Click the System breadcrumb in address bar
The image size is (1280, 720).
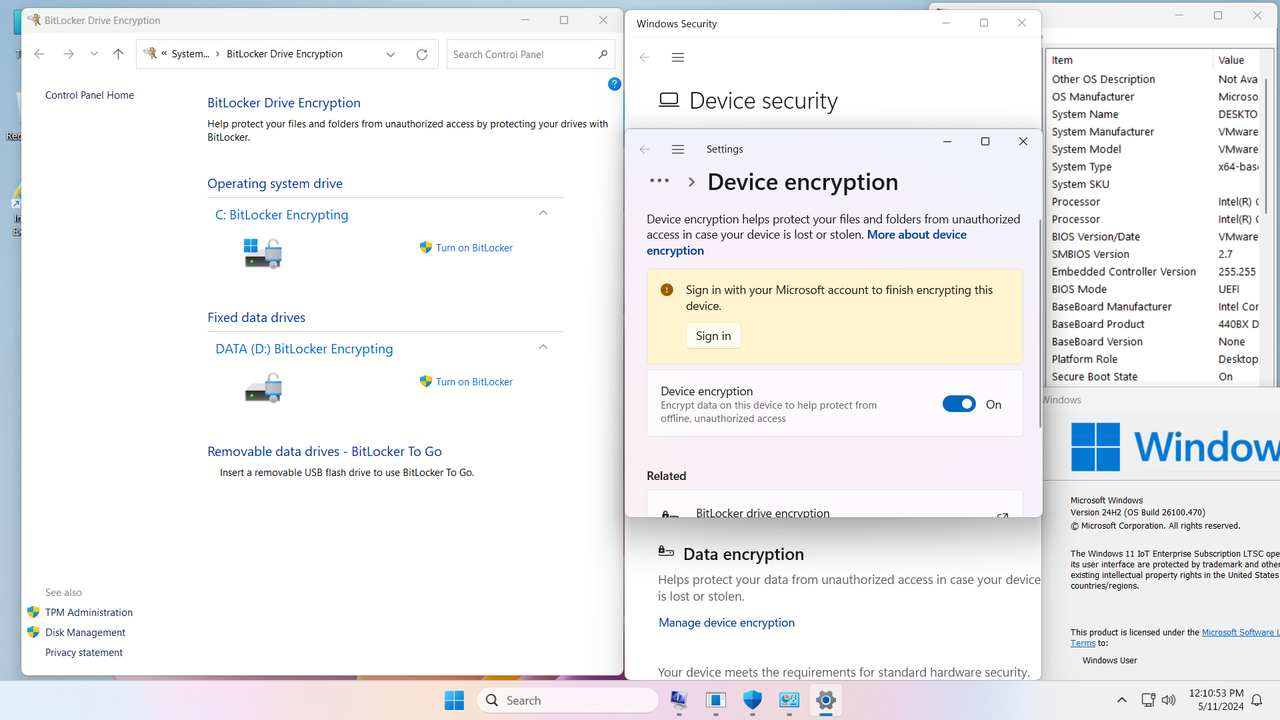point(190,54)
